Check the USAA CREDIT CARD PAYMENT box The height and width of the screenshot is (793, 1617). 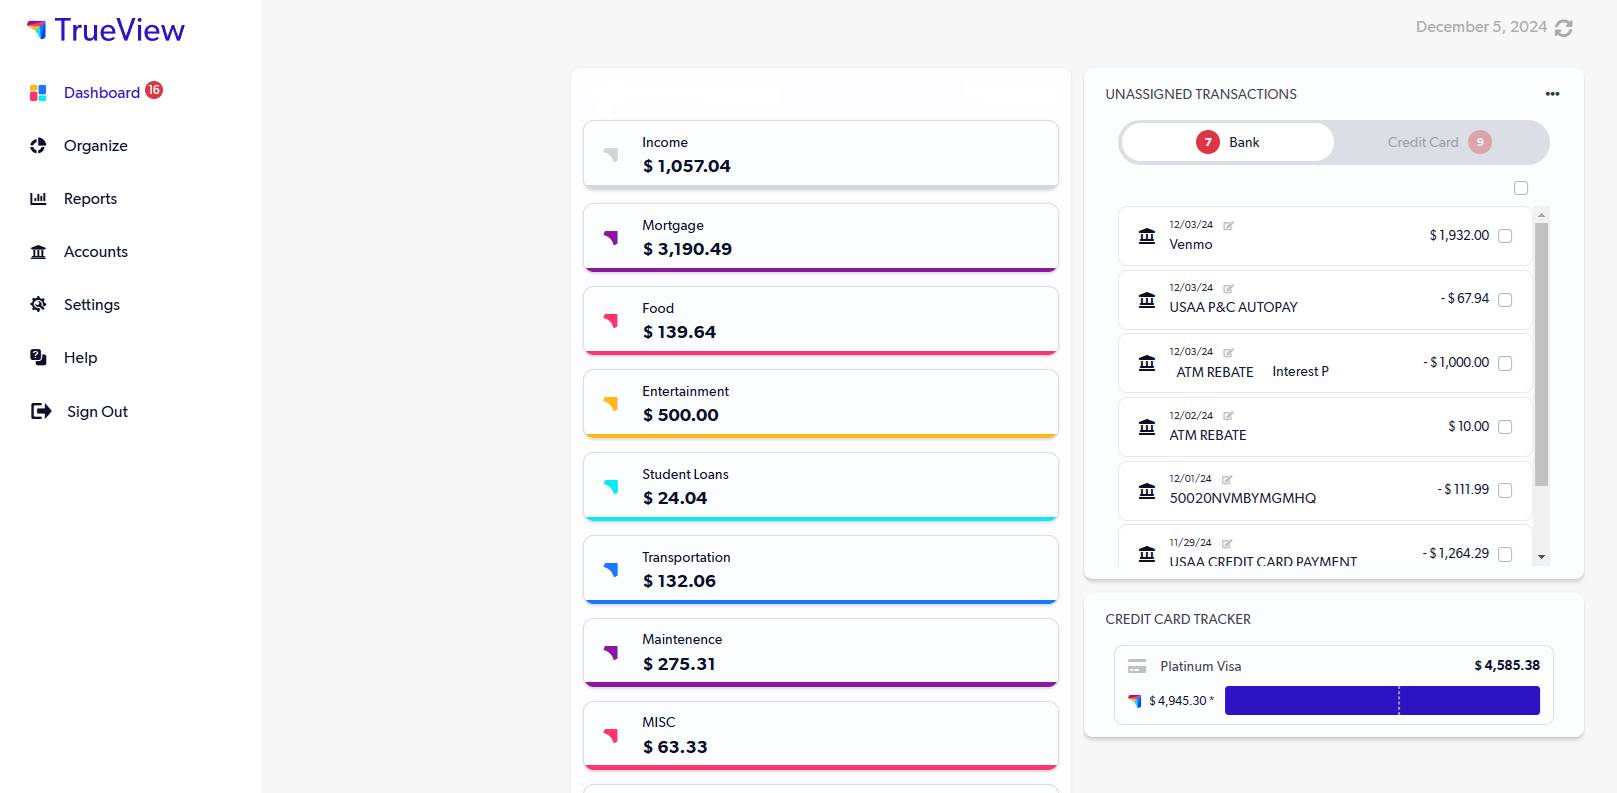coord(1505,554)
